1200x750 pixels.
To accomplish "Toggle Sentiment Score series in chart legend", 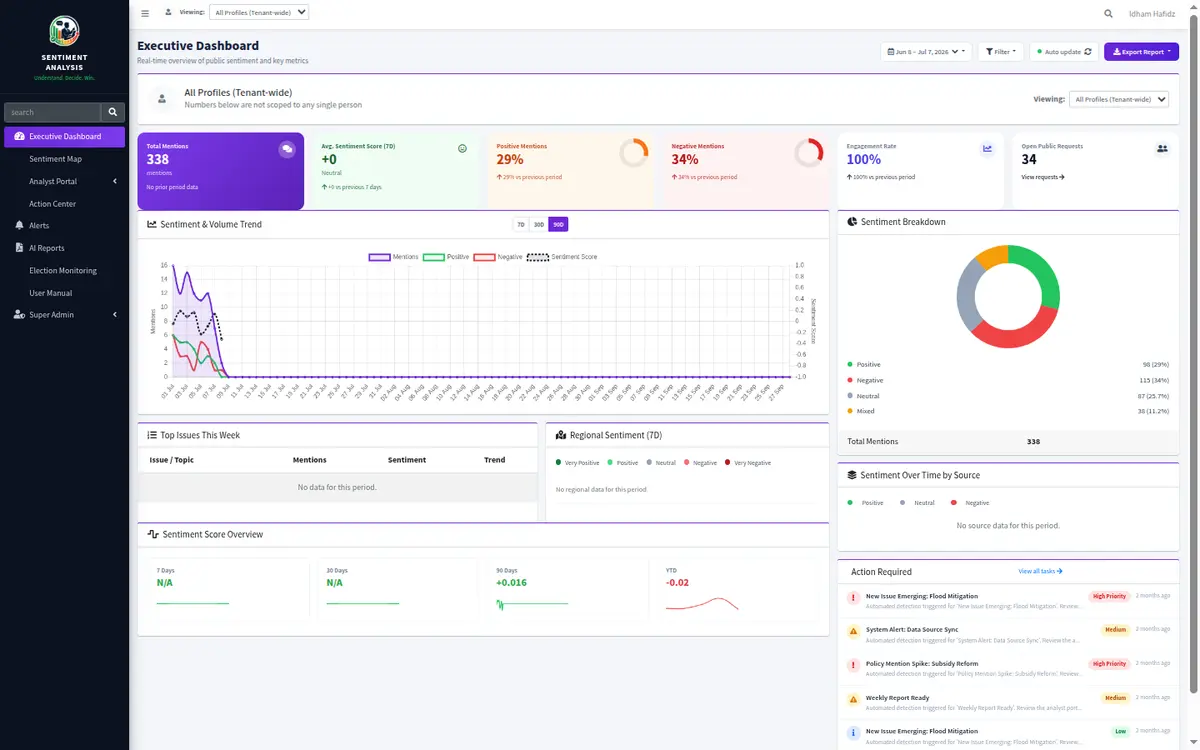I will pos(562,257).
